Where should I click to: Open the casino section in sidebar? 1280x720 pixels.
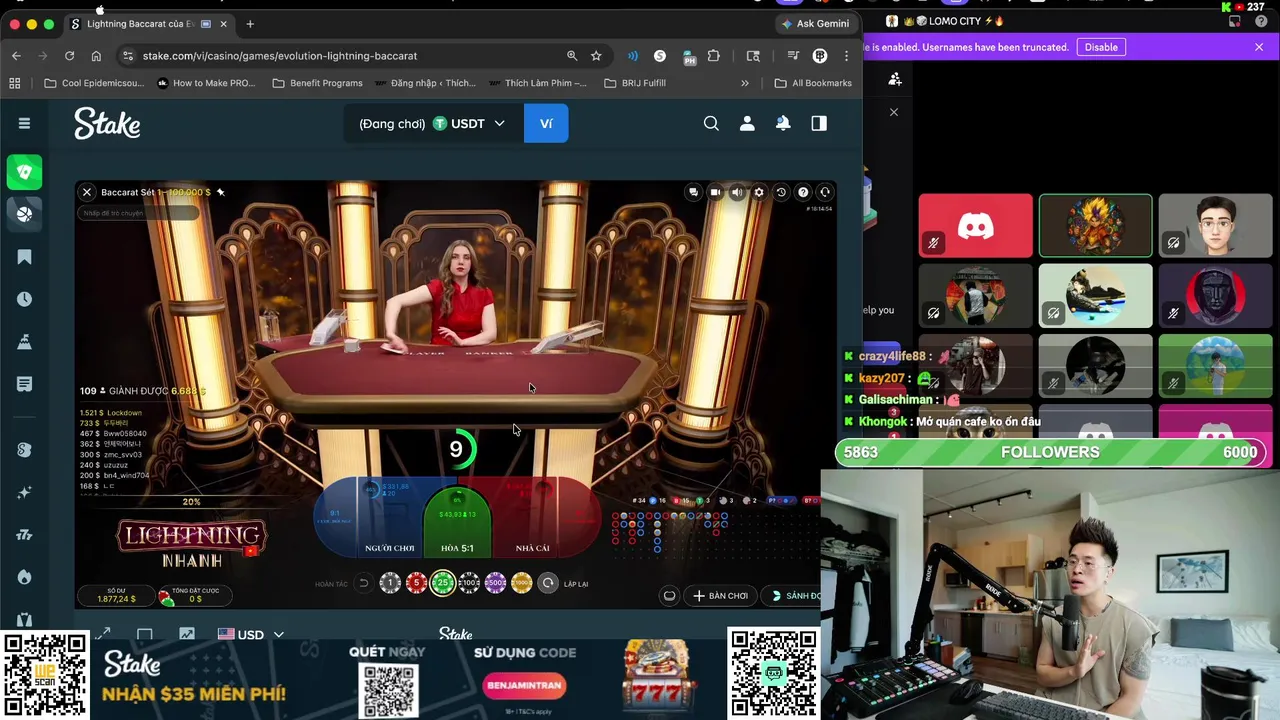tap(24, 172)
